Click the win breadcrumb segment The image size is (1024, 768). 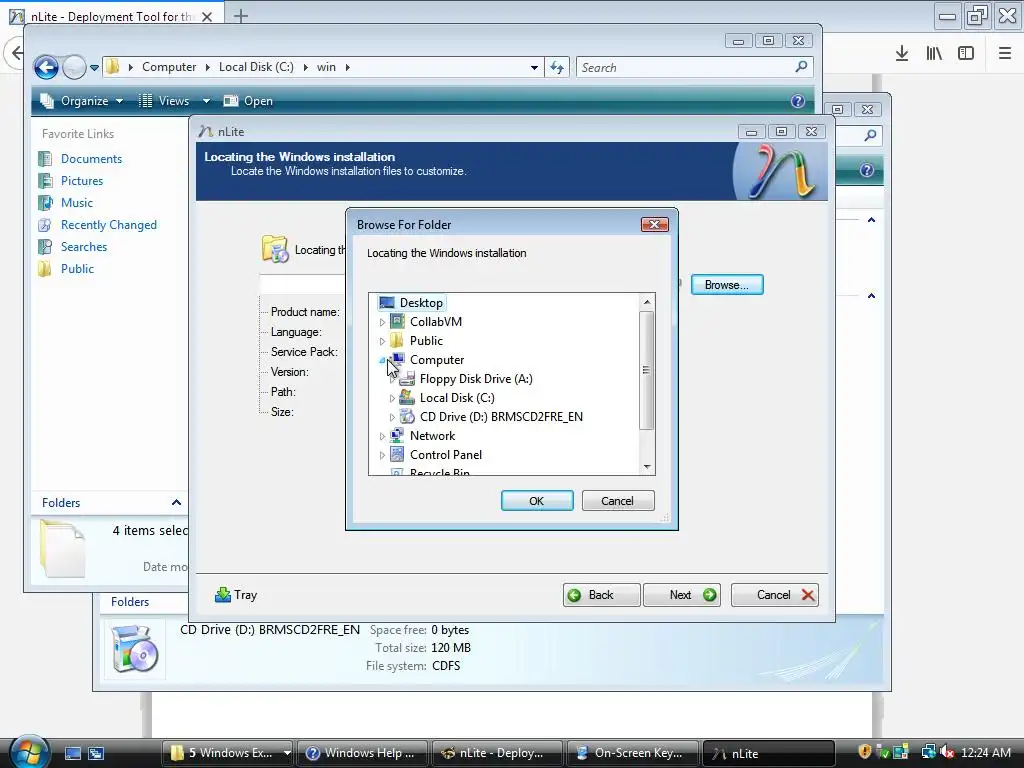[326, 67]
